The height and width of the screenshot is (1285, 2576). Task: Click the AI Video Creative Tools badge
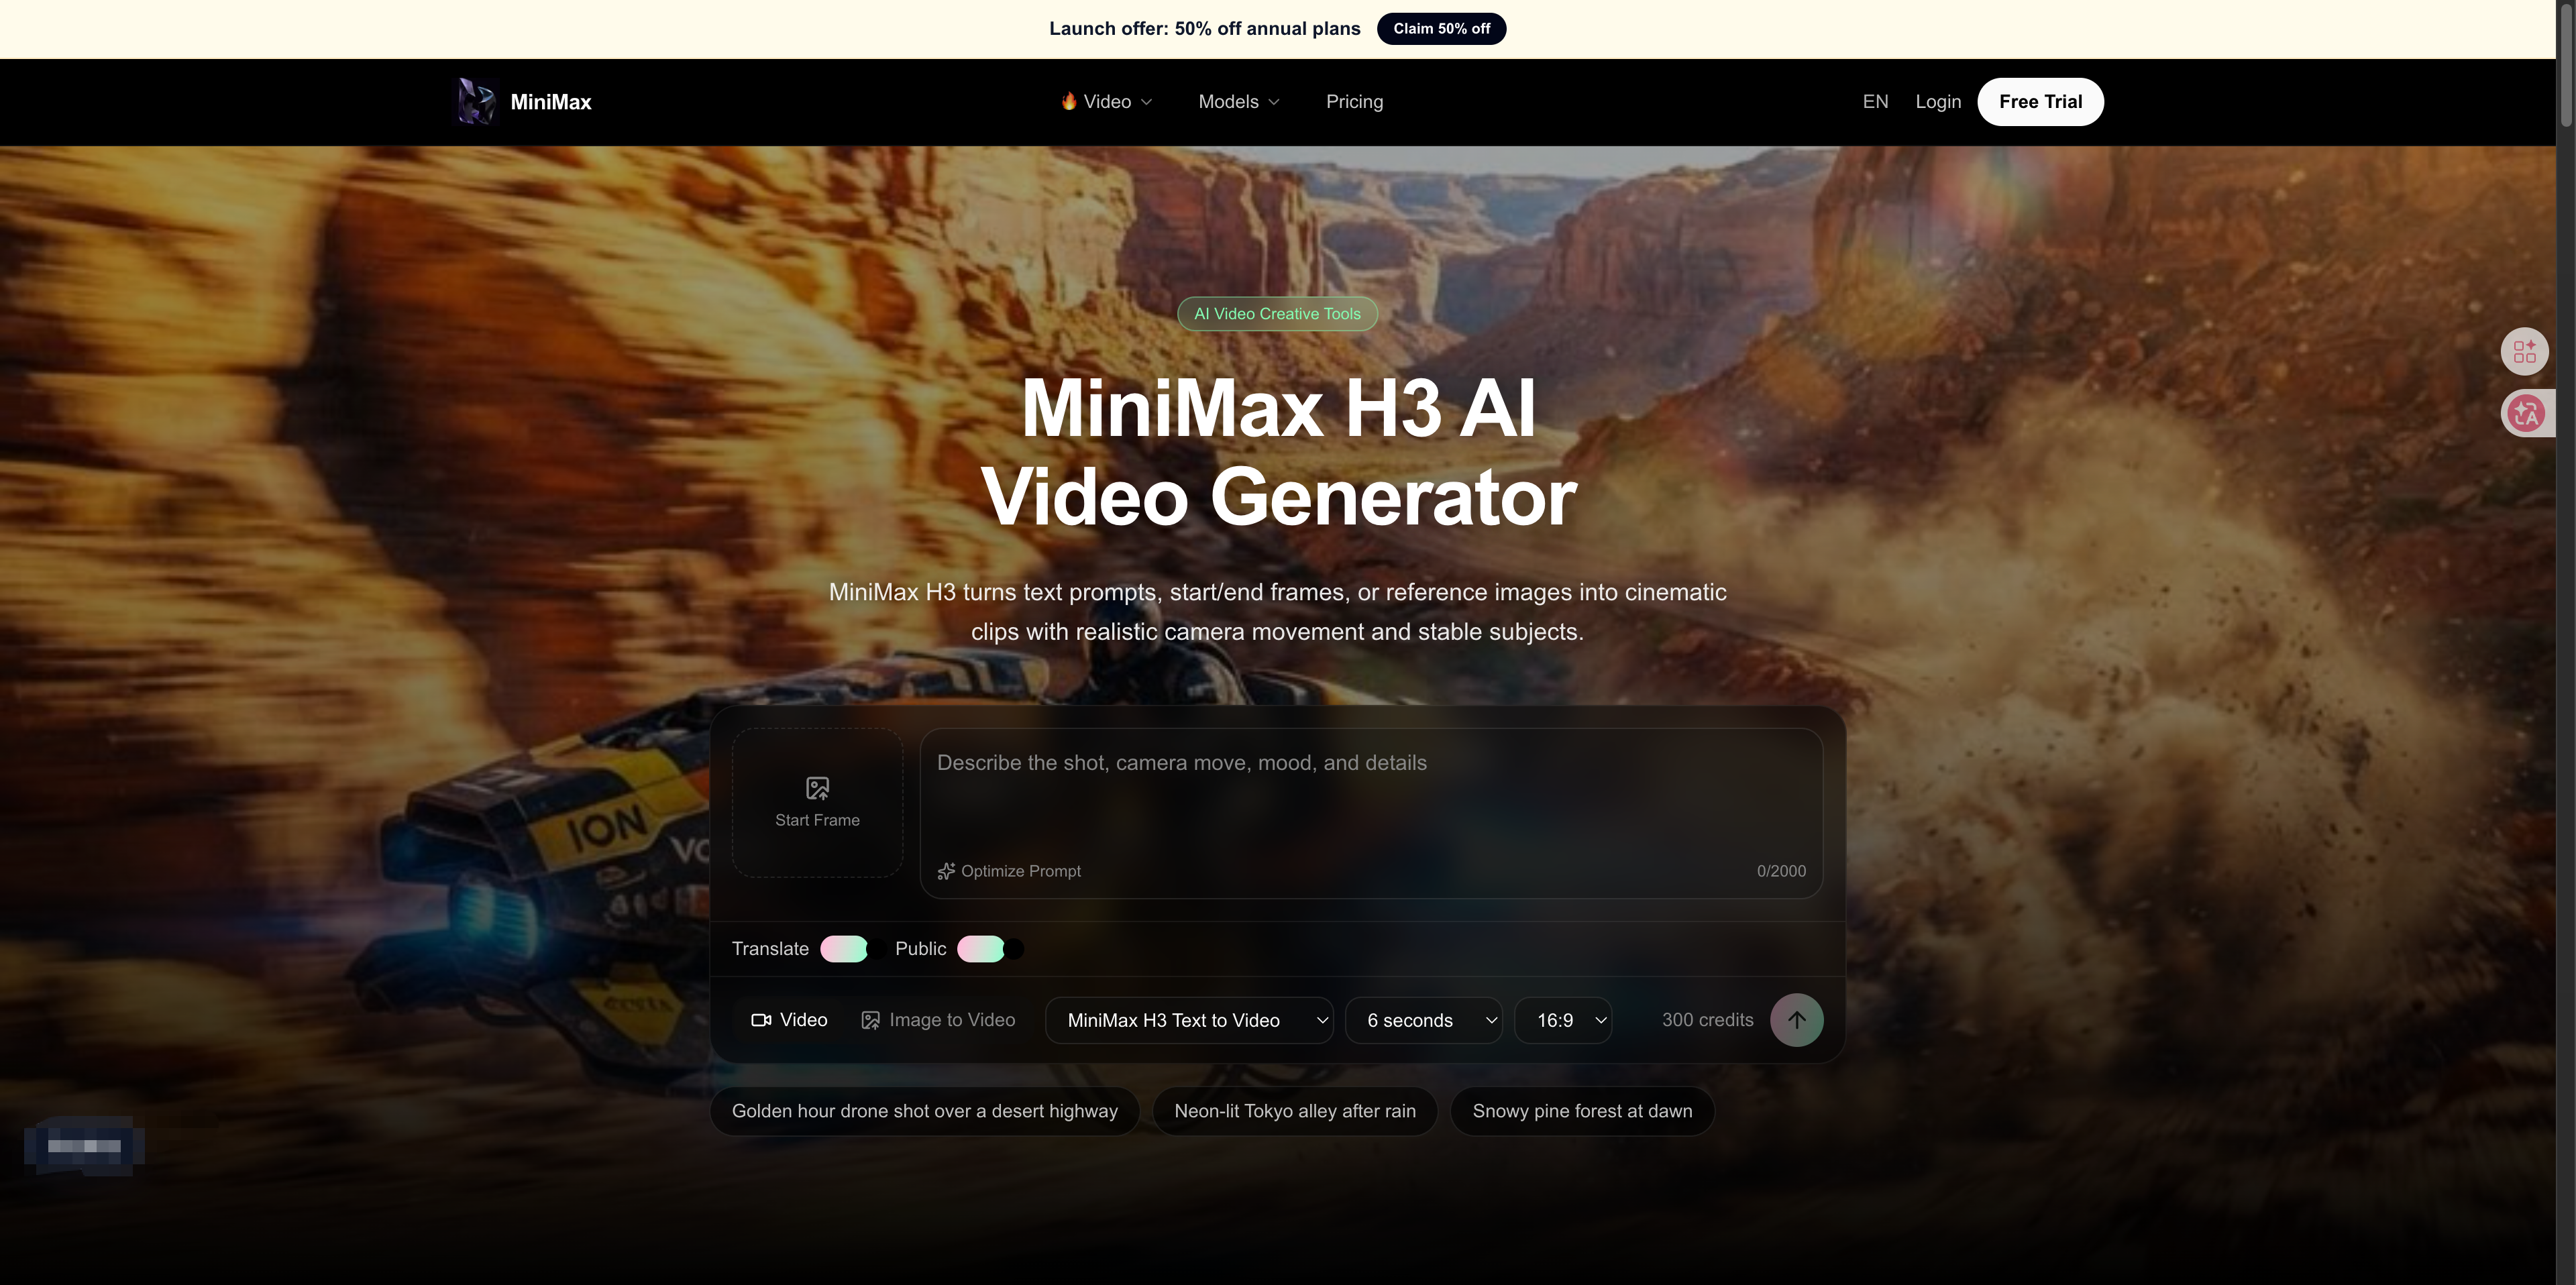[1277, 314]
